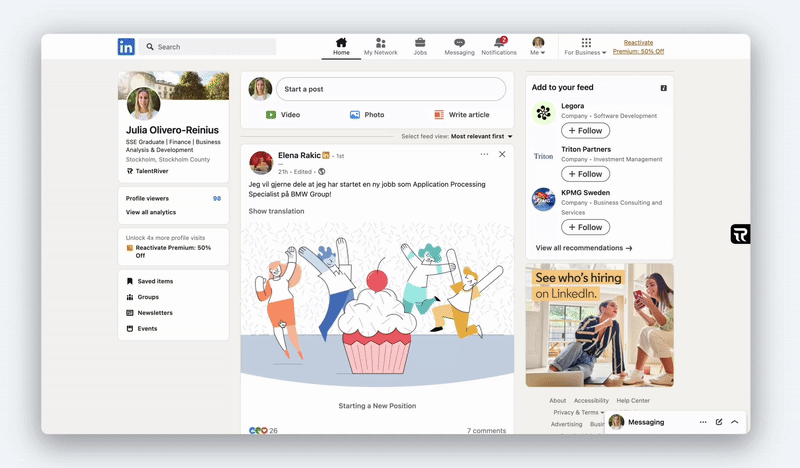Open the Messaging nav tab
Image resolution: width=800 pixels, height=468 pixels.
coord(459,46)
